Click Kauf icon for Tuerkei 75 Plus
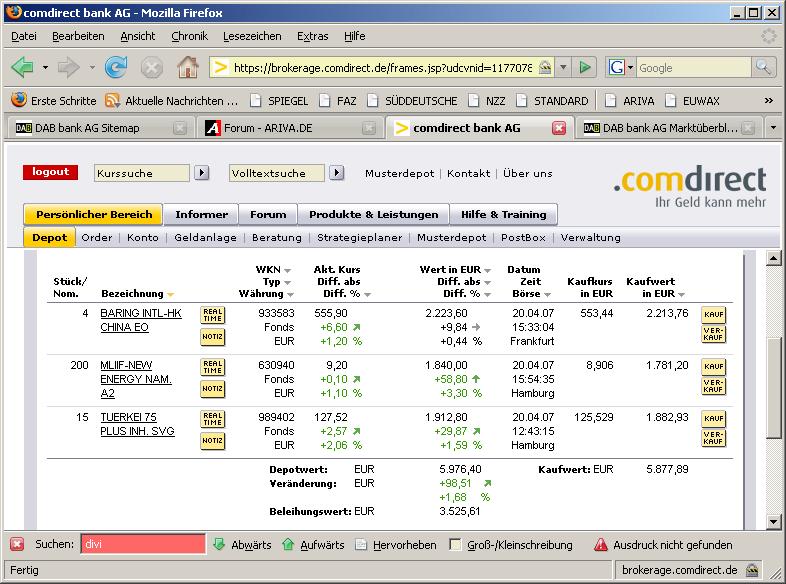The image size is (786, 584). [x=713, y=418]
